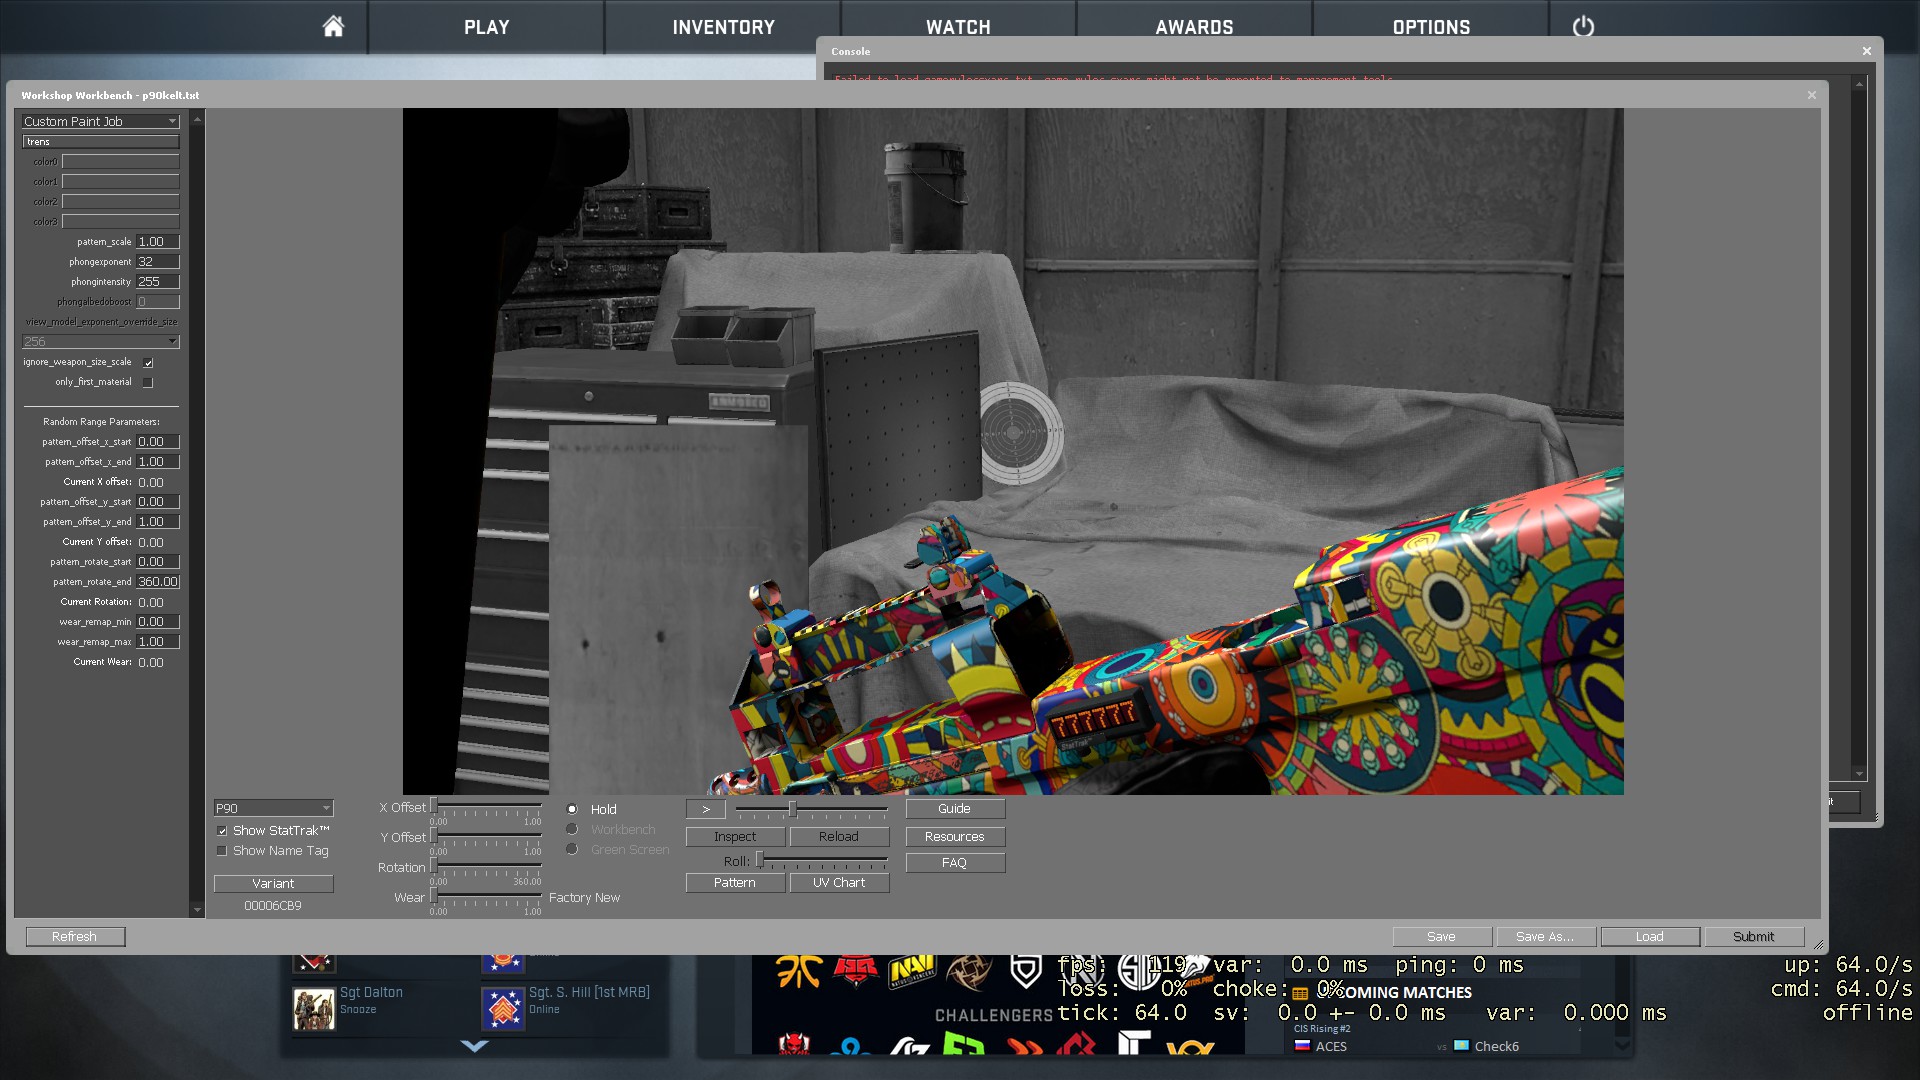1920x1080 pixels.
Task: Open the AWARDS menu
Action: [1194, 27]
